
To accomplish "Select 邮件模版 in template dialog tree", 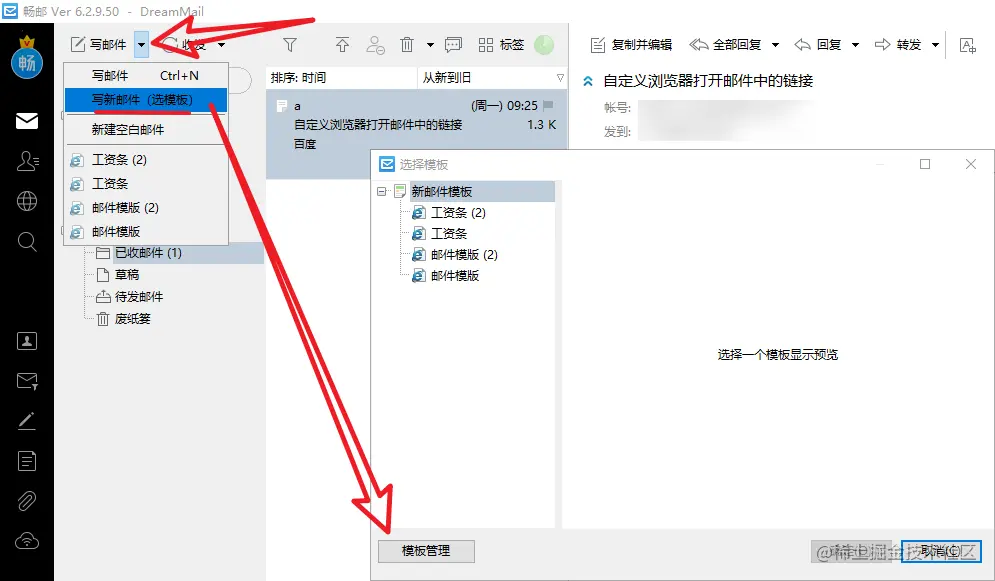I will [454, 275].
